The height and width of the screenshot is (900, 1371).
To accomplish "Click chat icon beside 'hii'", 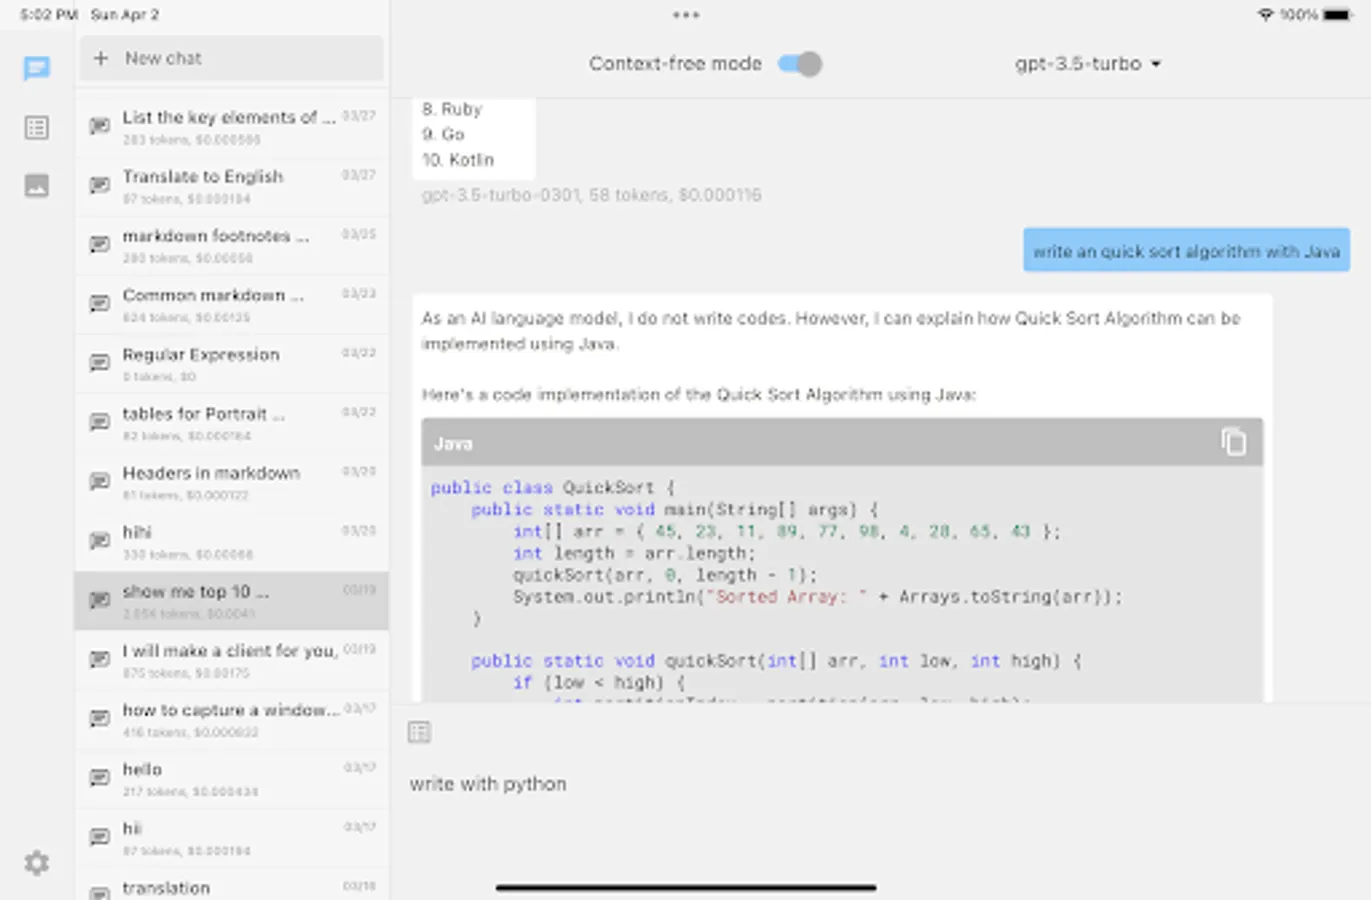I will click(100, 836).
